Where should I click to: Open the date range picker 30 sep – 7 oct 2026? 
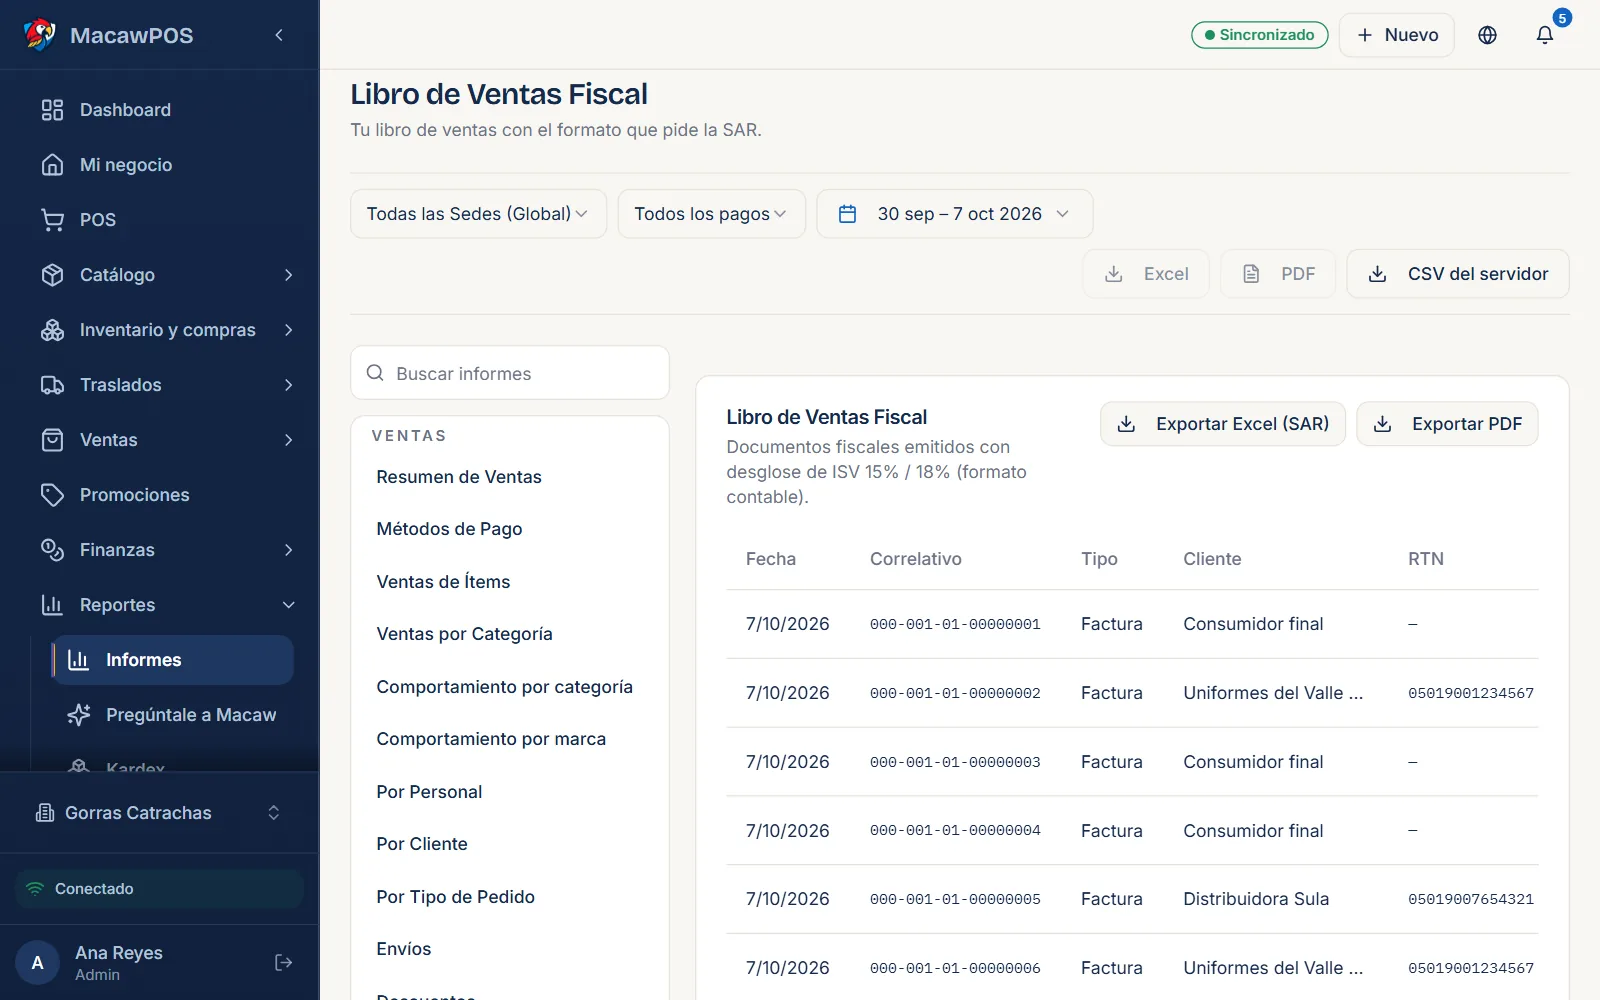pos(955,214)
